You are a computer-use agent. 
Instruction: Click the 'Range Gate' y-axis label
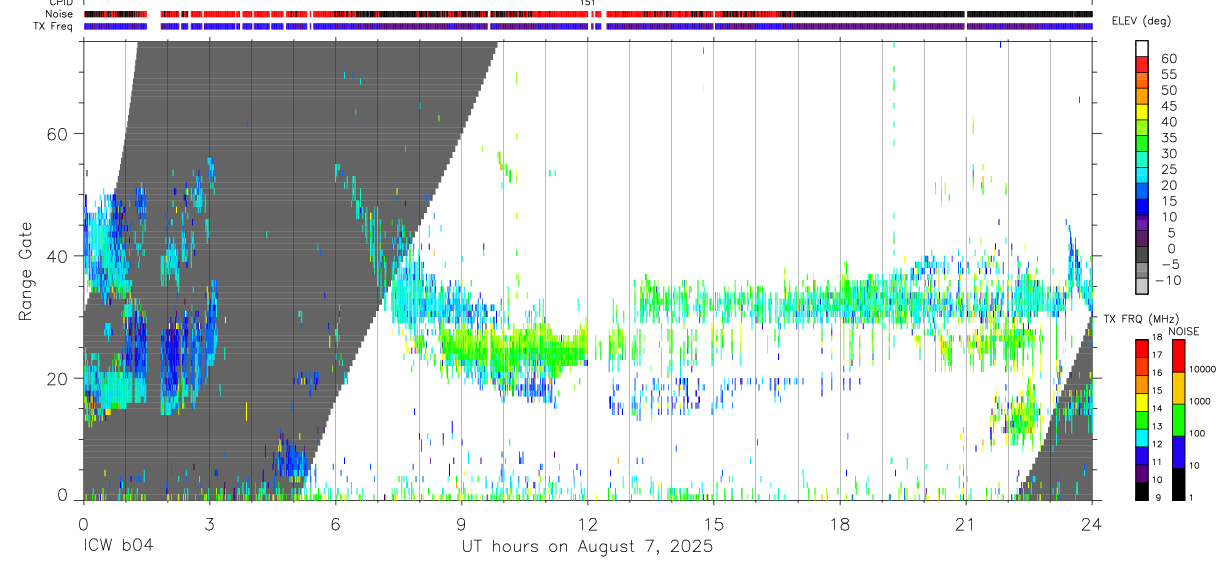(25, 270)
